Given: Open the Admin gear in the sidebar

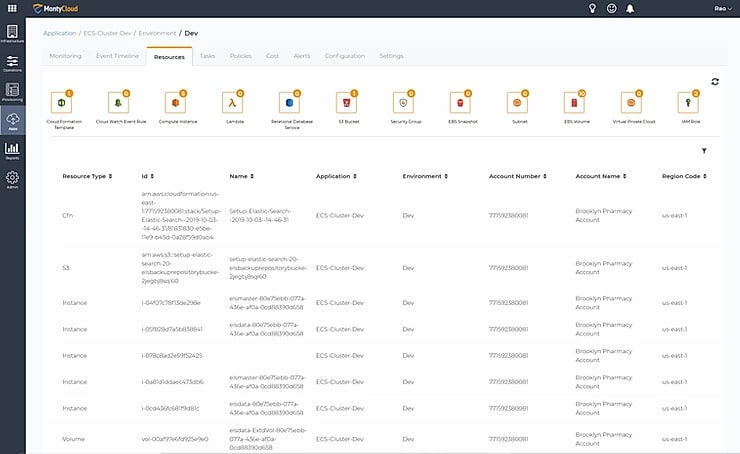Looking at the screenshot, I should pos(13,181).
